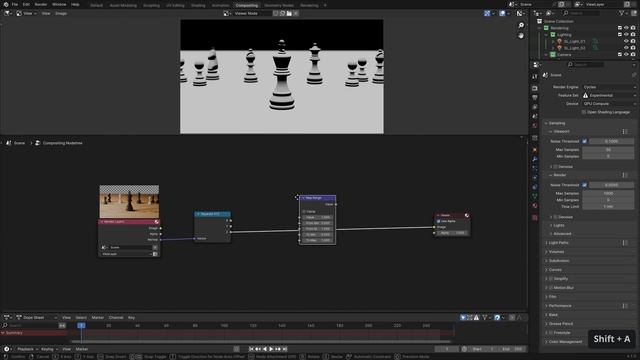Click the Viewer node header
This screenshot has width=640, height=360.
[x=452, y=215]
